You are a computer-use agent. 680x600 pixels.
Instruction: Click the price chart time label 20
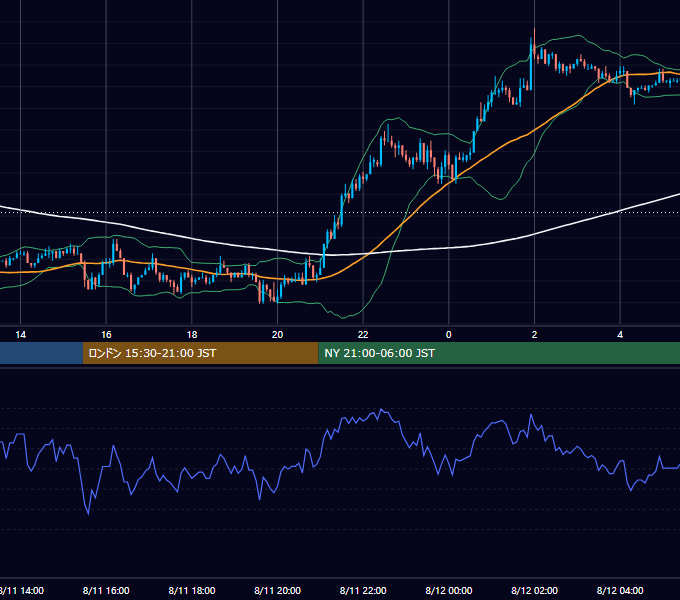[278, 335]
